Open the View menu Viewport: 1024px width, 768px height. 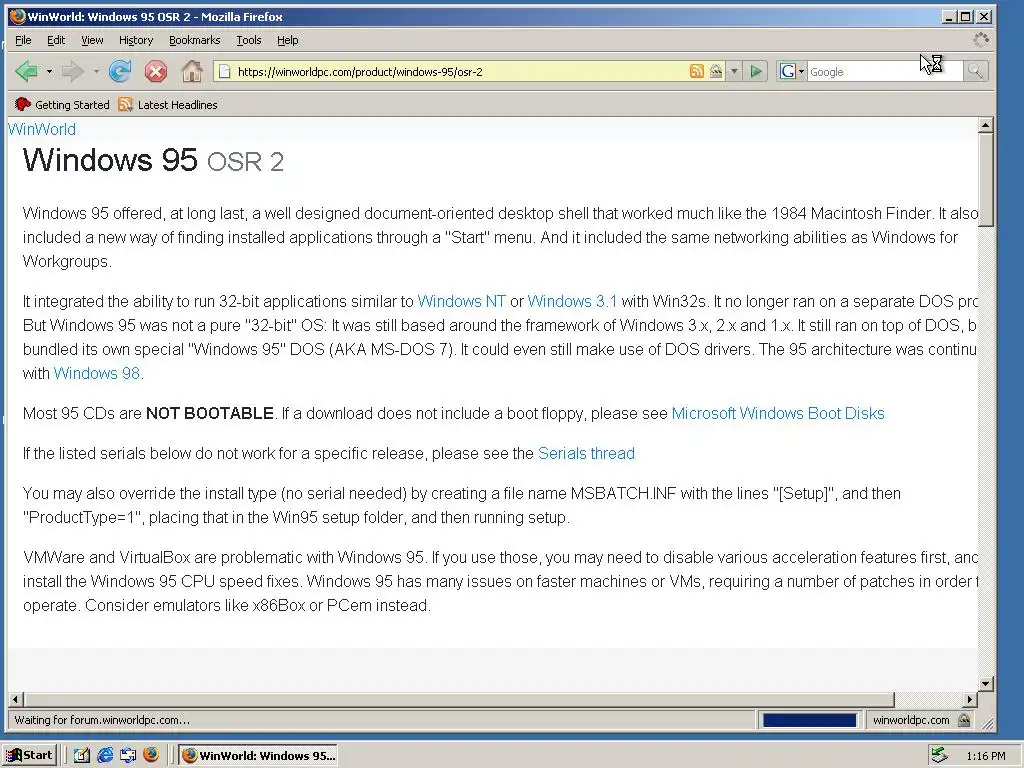coord(92,40)
